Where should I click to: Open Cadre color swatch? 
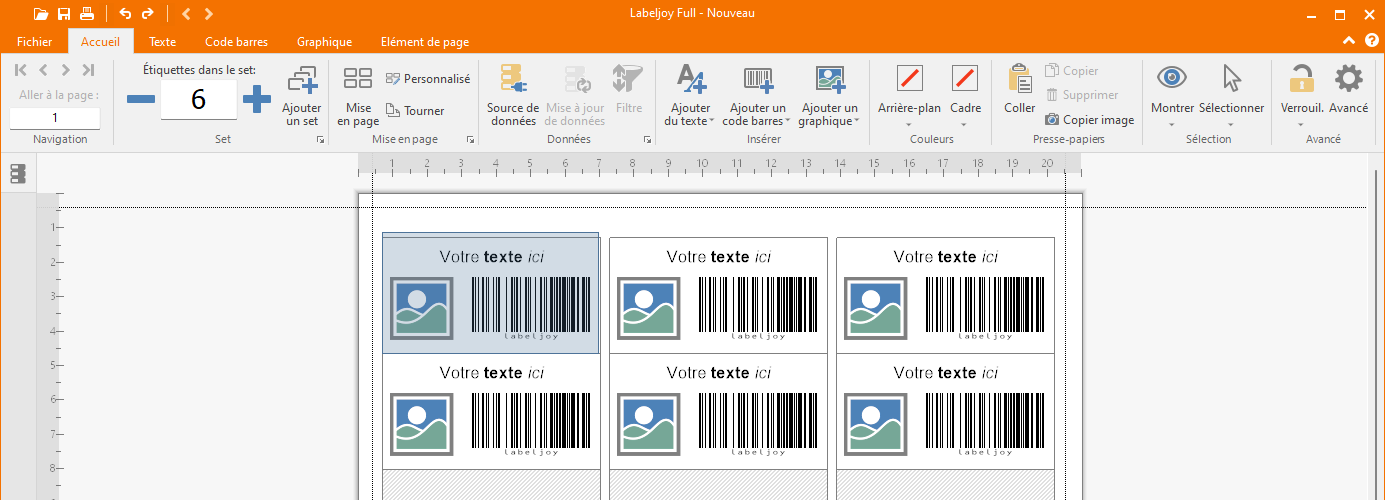click(x=965, y=78)
